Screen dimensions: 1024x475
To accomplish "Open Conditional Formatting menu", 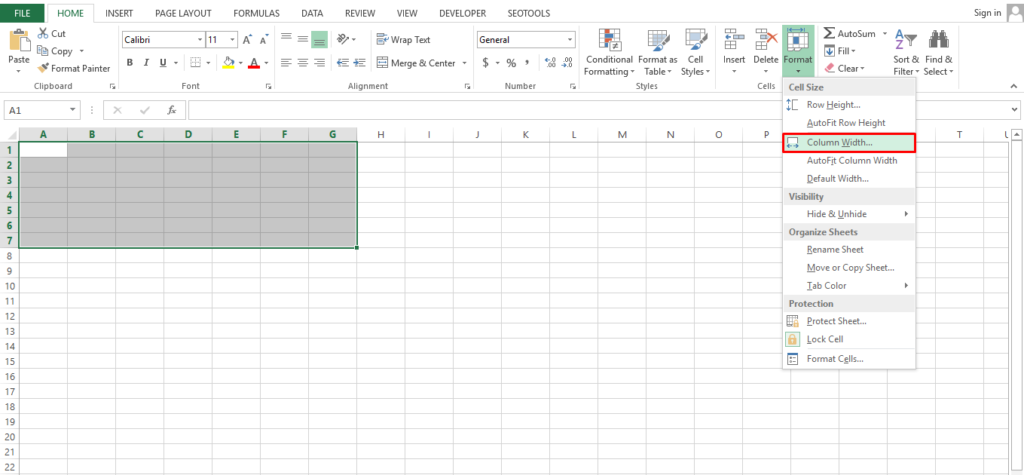I will 609,53.
